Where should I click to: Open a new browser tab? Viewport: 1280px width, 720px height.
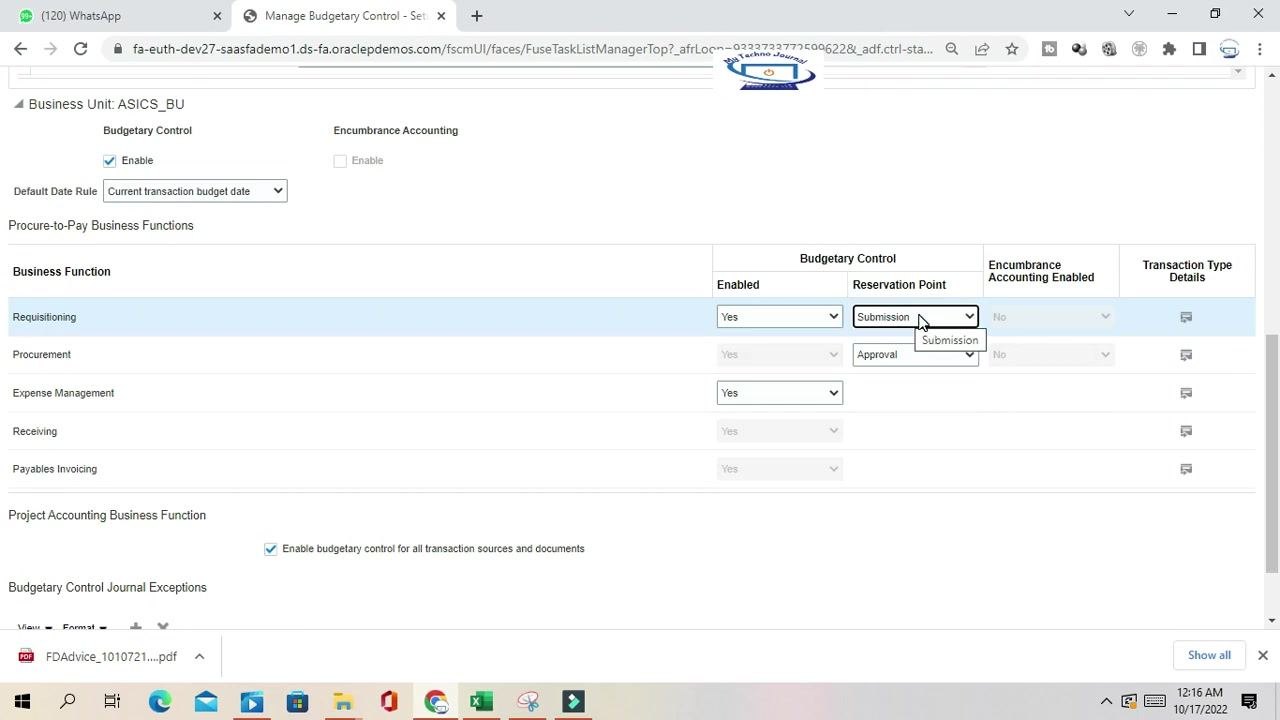pos(477,15)
